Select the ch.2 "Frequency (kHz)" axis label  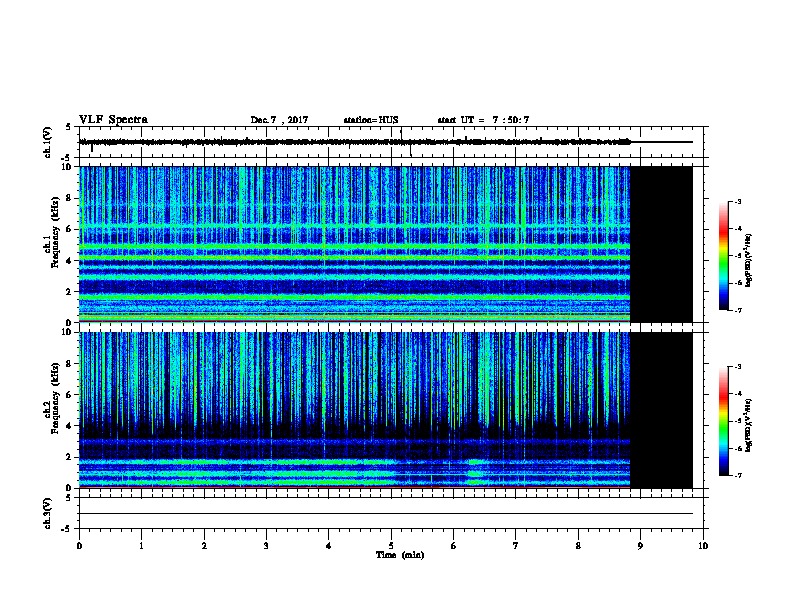pos(55,398)
